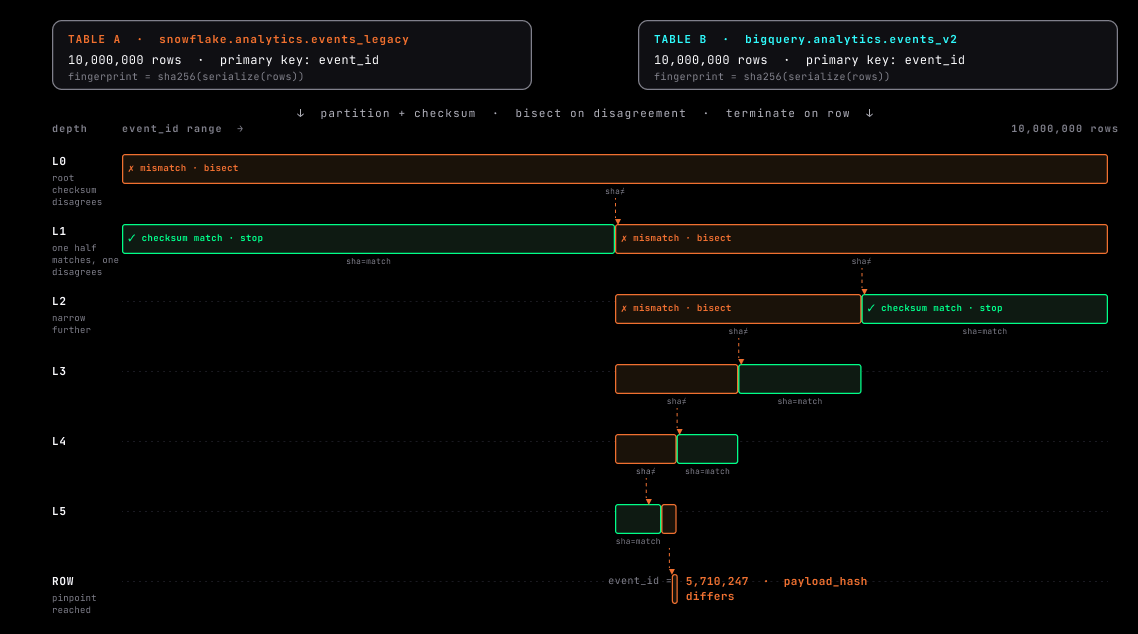The width and height of the screenshot is (1138, 634).
Task: Click the ✗ mark in the L1 mismatch bar
Action: point(624,238)
